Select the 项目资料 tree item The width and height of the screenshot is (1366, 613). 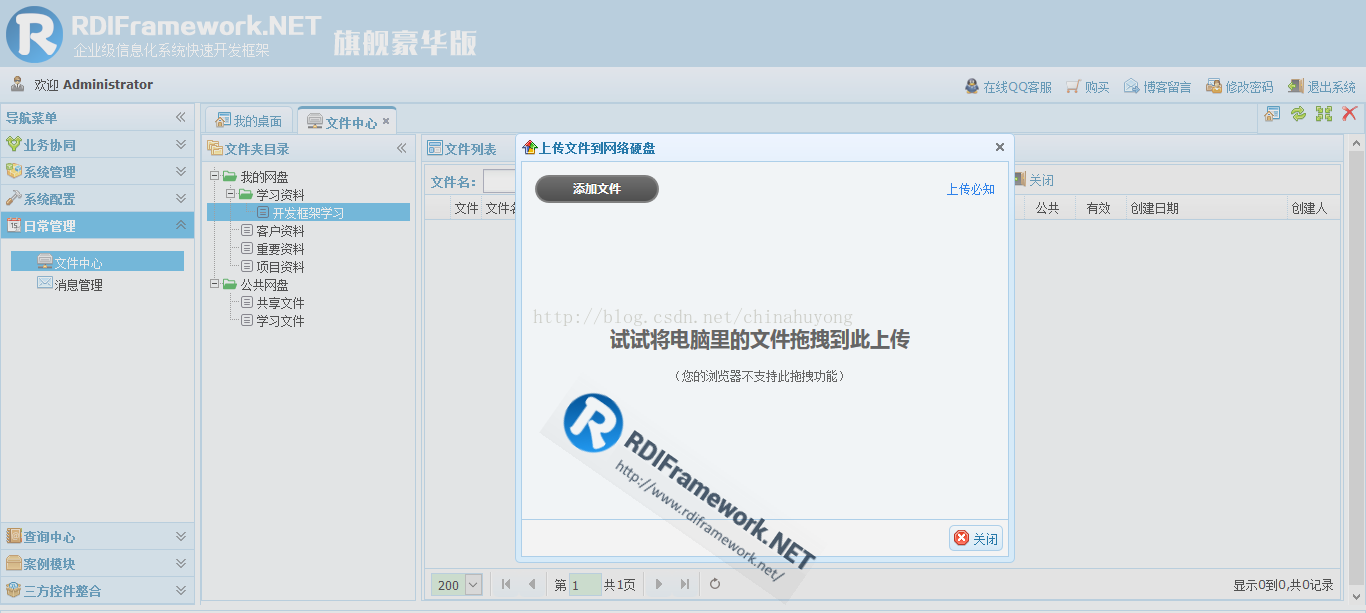280,266
